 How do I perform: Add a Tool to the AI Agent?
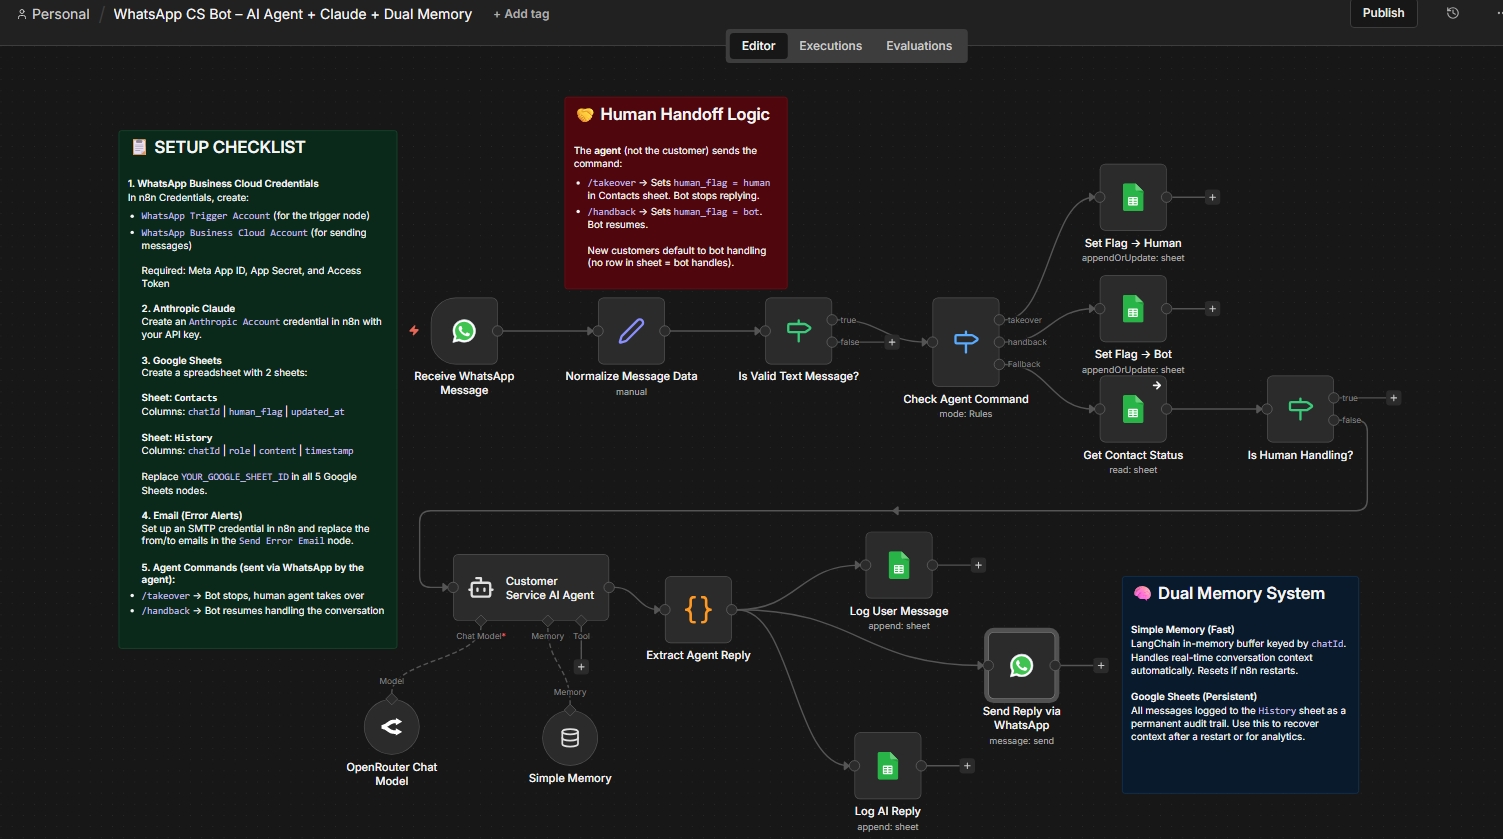(x=581, y=667)
